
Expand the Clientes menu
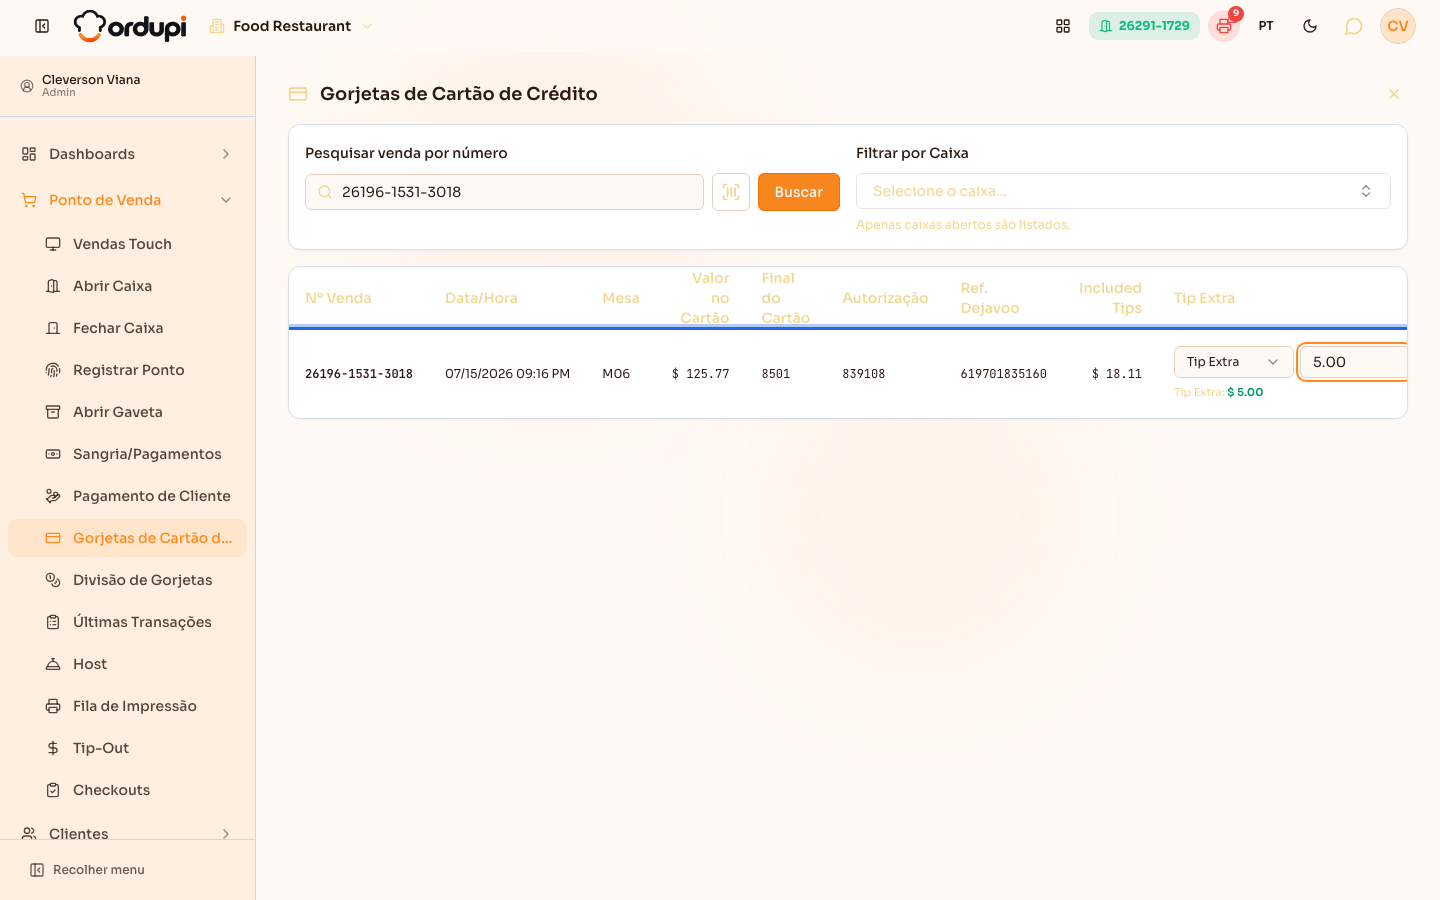click(x=128, y=833)
